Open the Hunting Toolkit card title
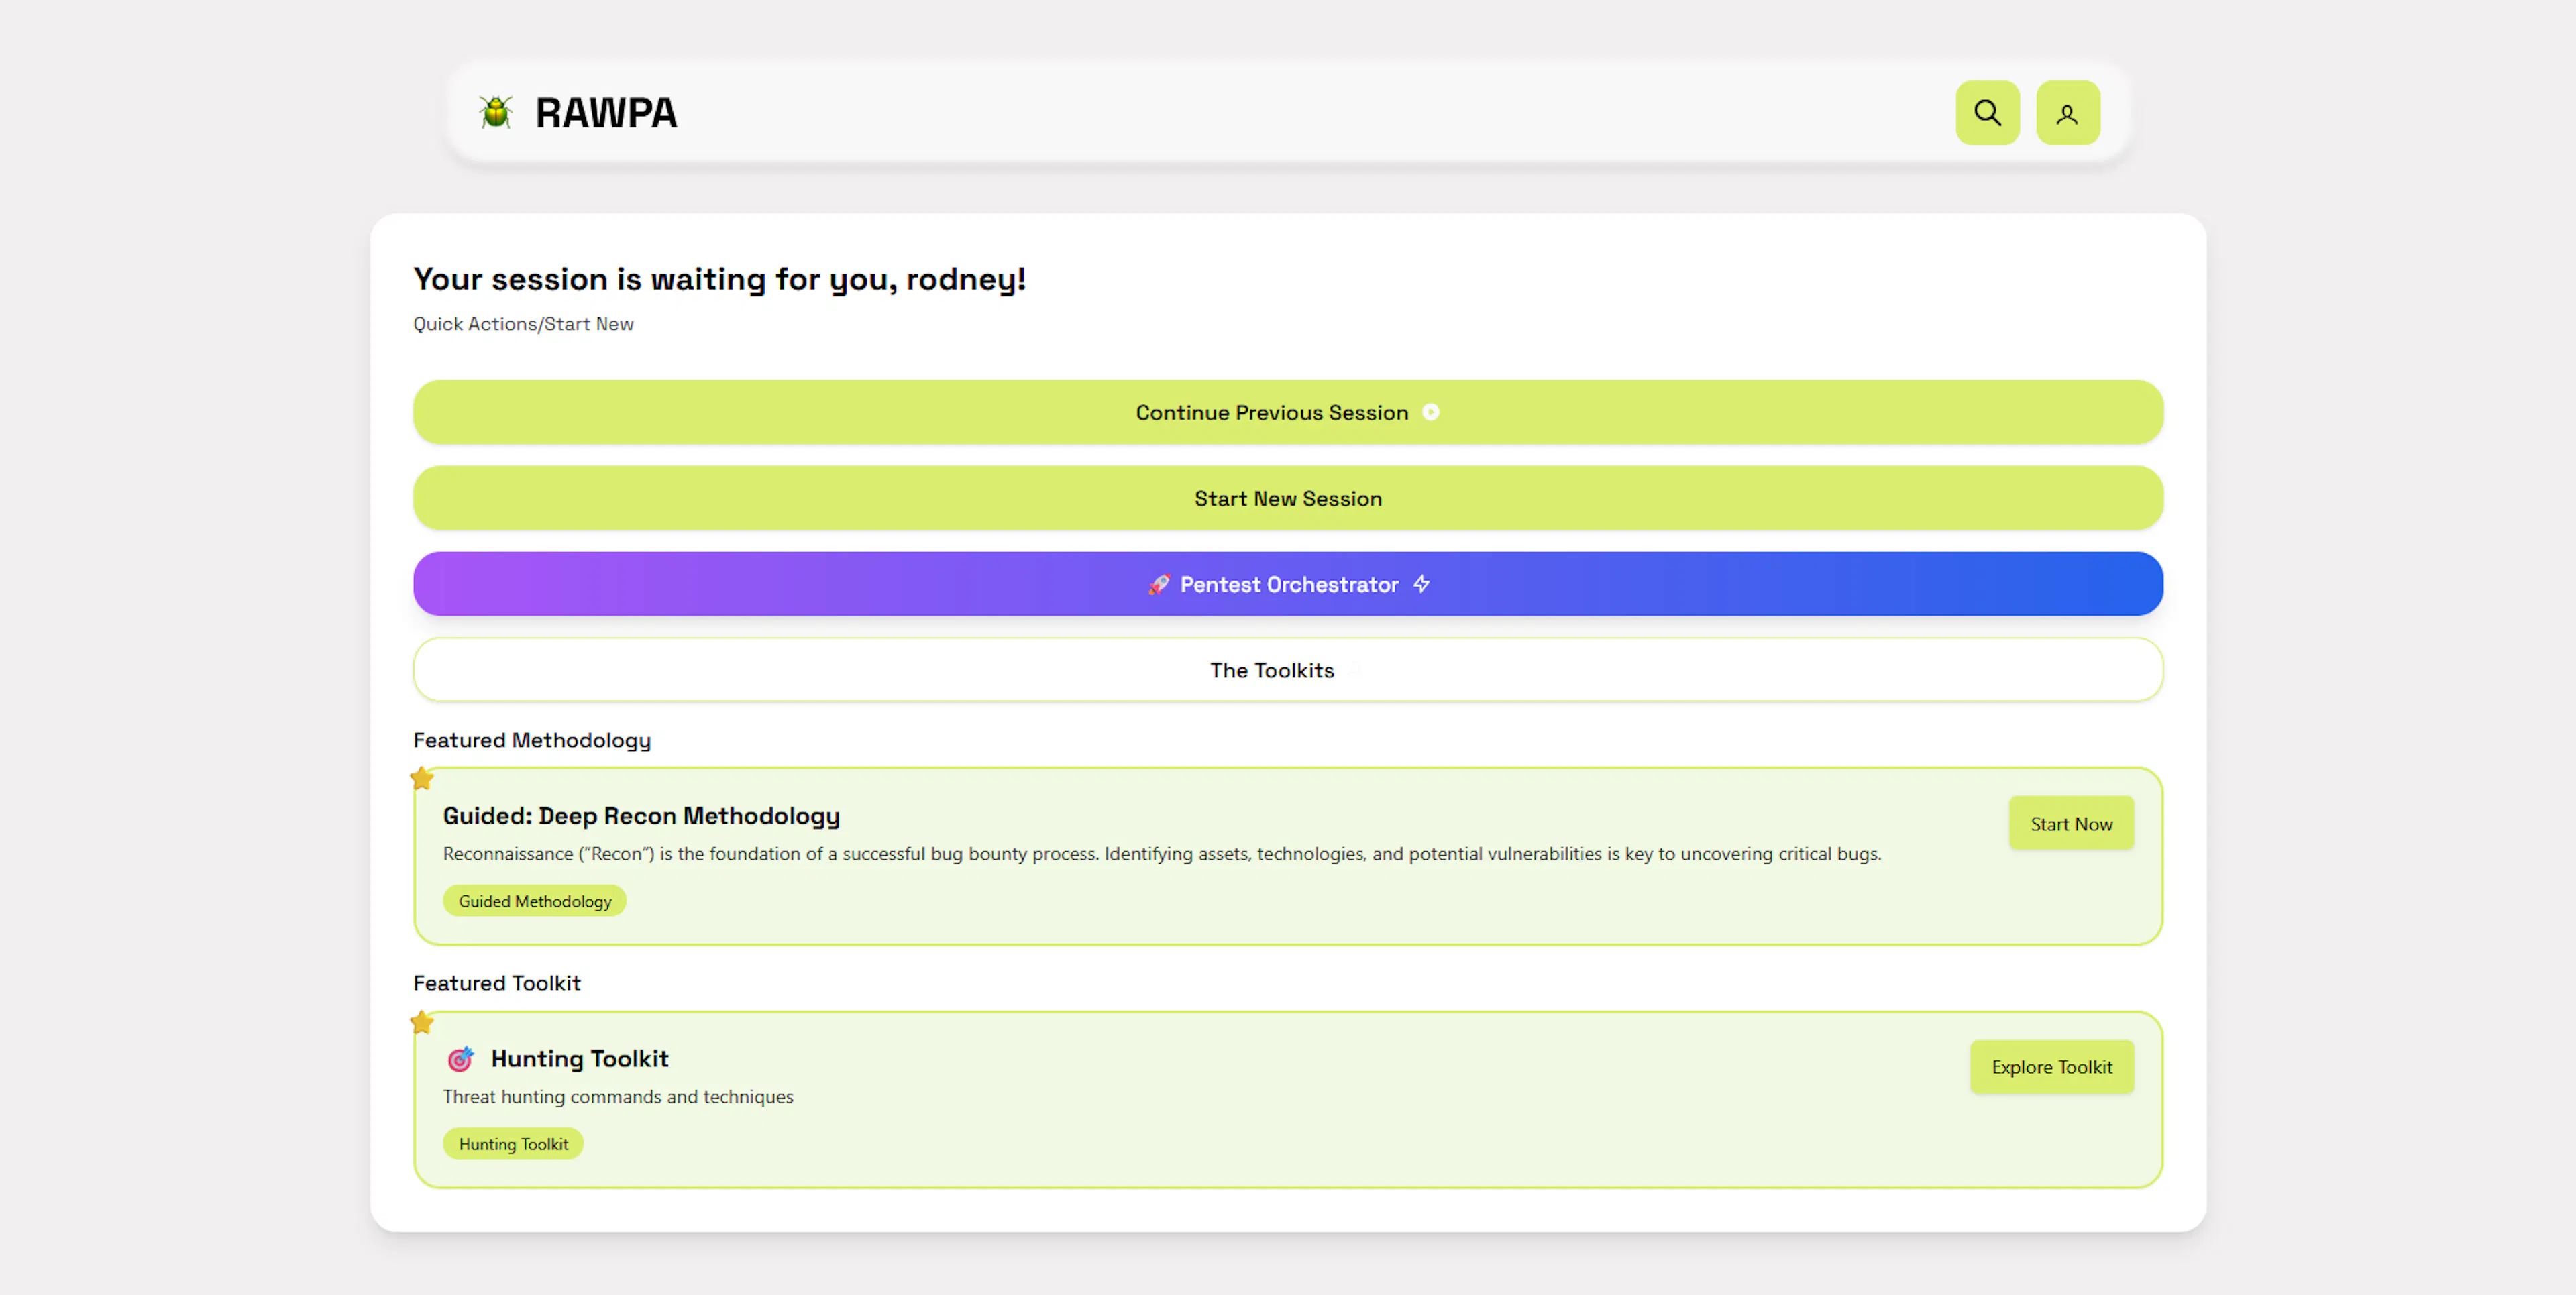Viewport: 2576px width, 1295px height. coord(579,1058)
